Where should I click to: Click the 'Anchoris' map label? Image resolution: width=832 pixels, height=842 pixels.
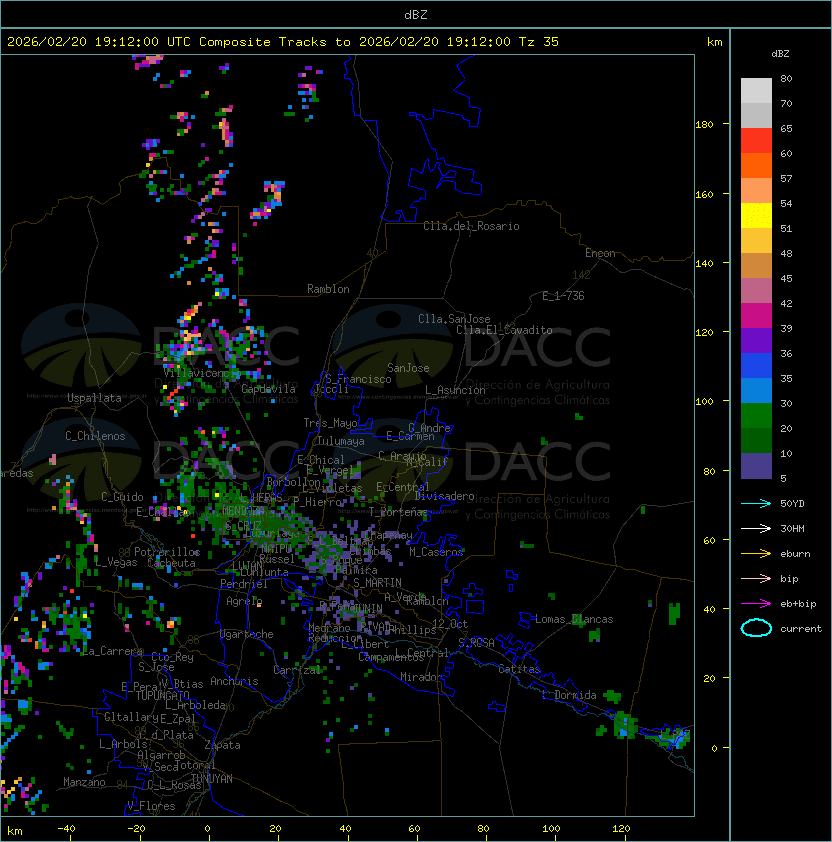pos(234,681)
